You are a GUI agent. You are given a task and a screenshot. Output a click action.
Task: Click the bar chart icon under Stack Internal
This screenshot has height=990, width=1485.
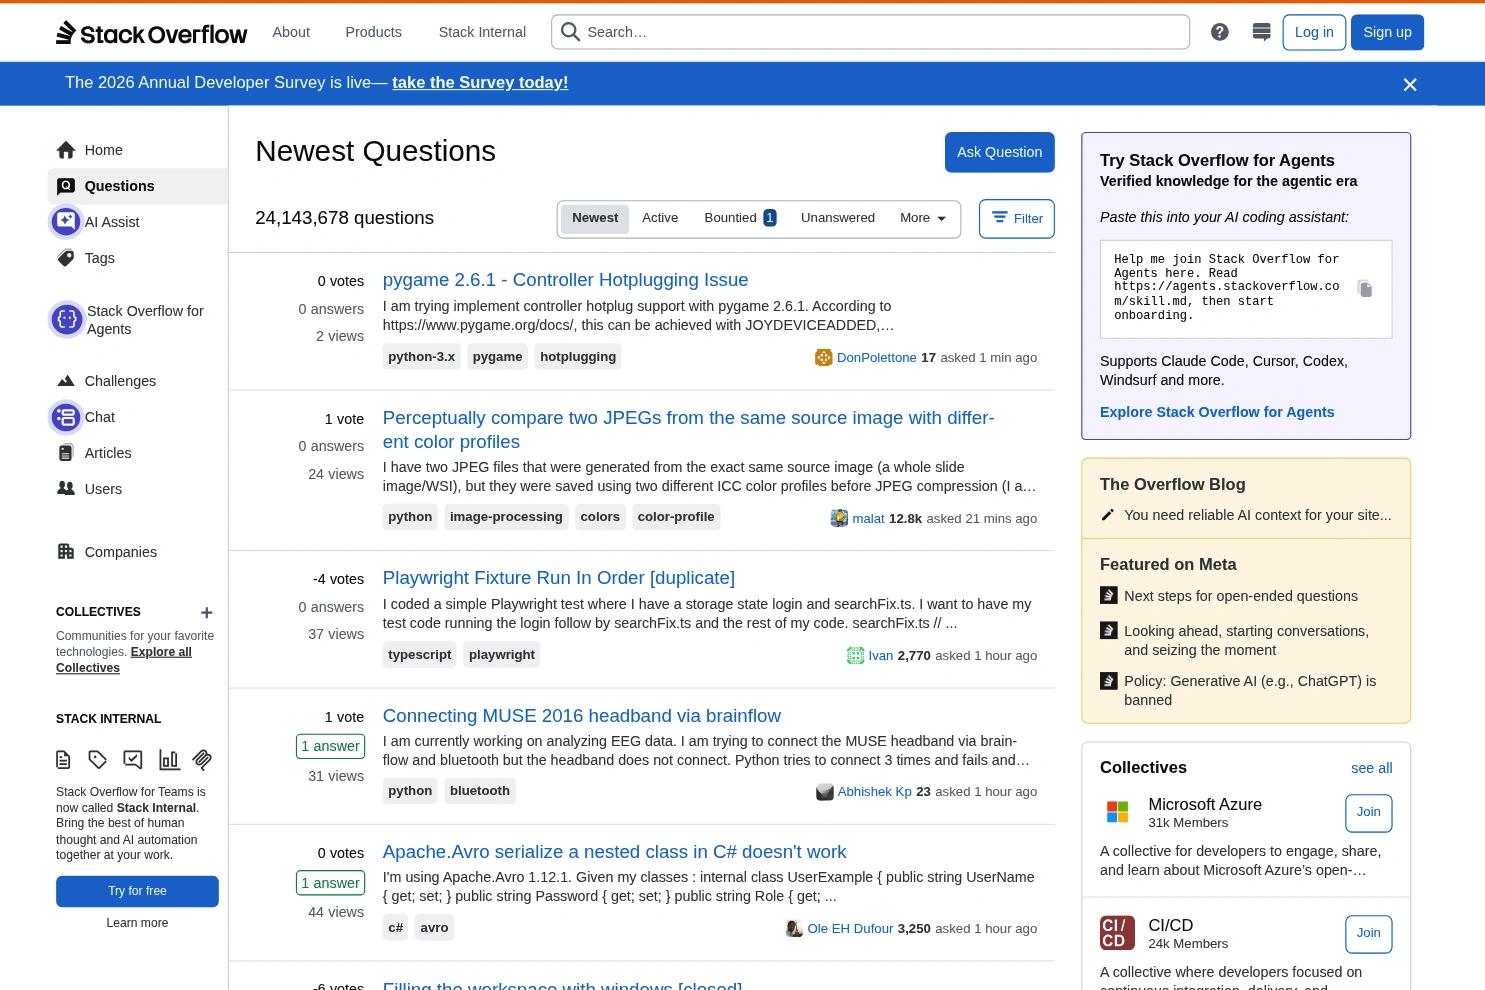click(x=169, y=760)
